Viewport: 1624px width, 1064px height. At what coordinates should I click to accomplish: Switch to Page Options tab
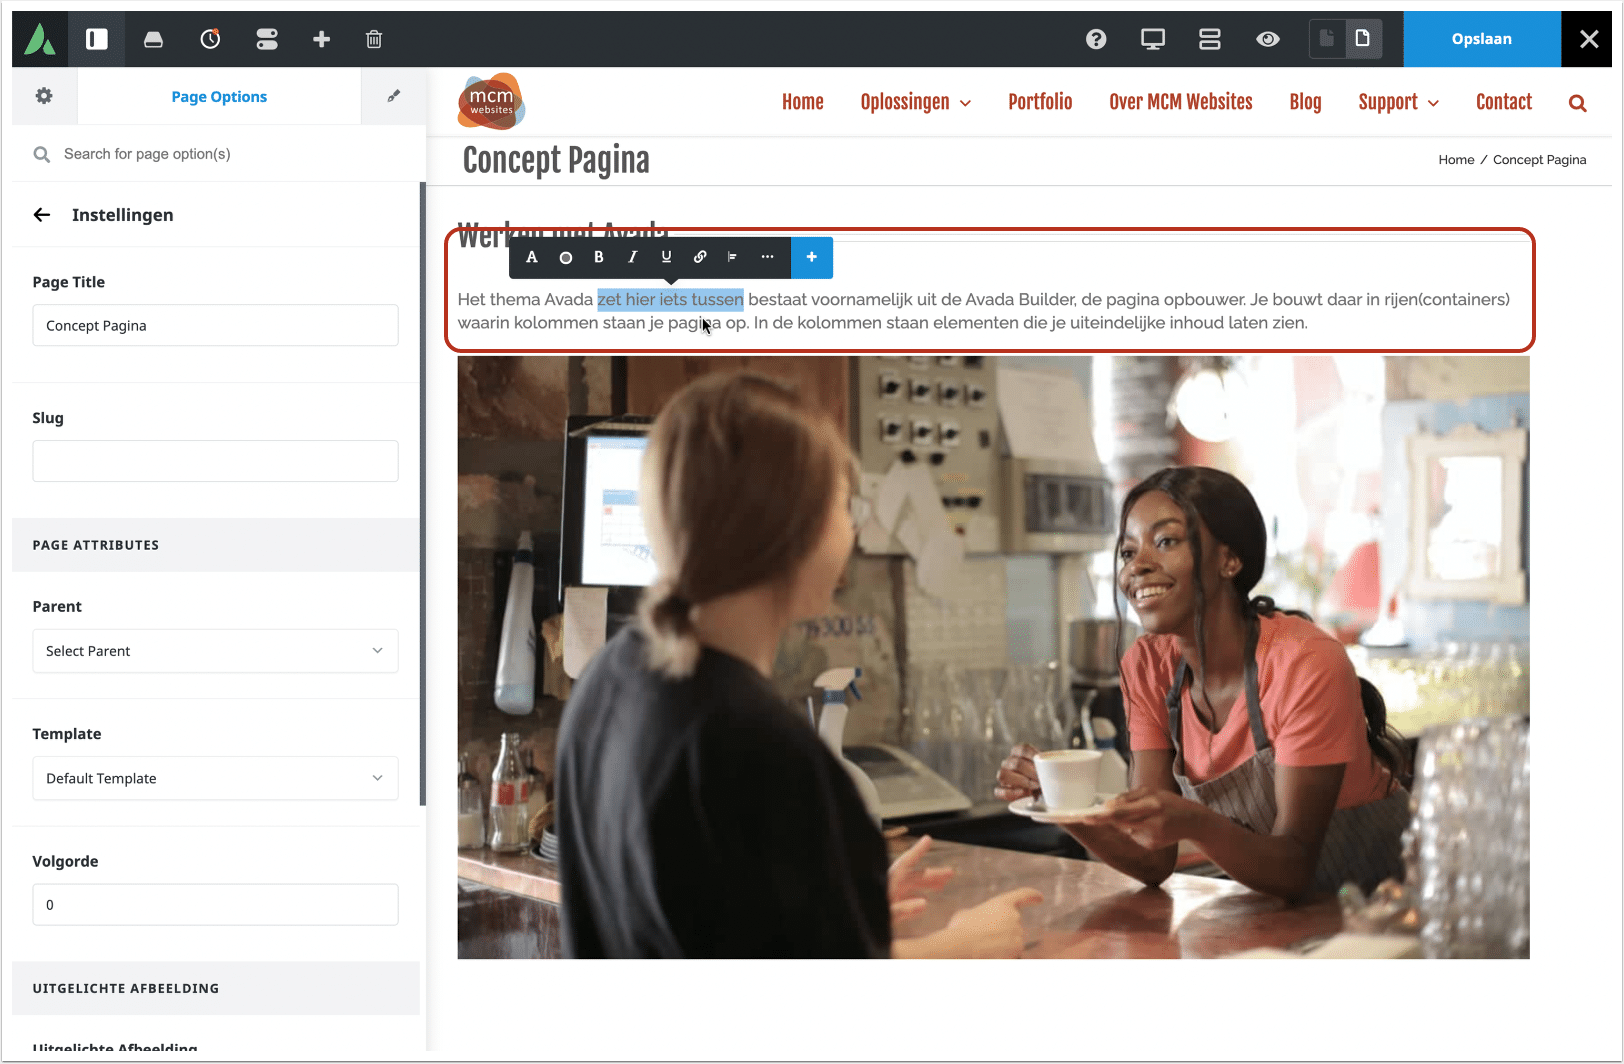pyautogui.click(x=219, y=96)
